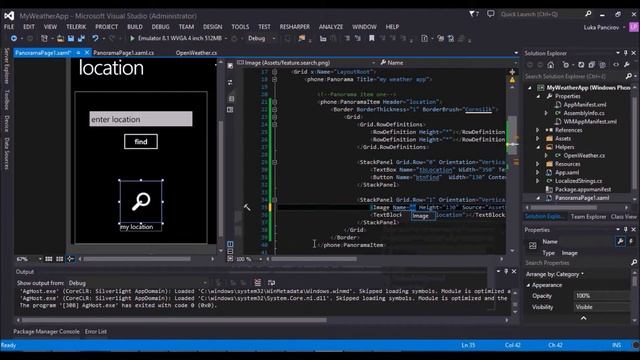Screen dimensions: 640x360
Task: Open the BUILD menu
Action: pos(135,27)
